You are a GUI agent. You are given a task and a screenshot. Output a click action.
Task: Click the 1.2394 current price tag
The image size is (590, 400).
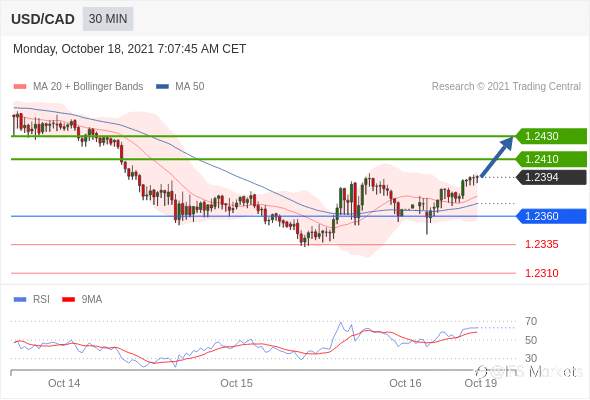(x=552, y=177)
